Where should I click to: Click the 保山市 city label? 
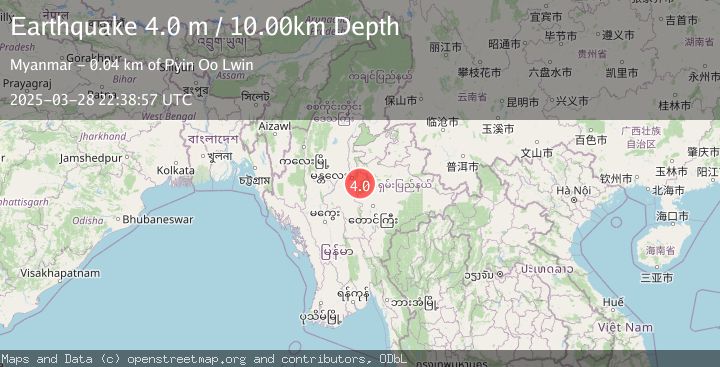click(401, 101)
